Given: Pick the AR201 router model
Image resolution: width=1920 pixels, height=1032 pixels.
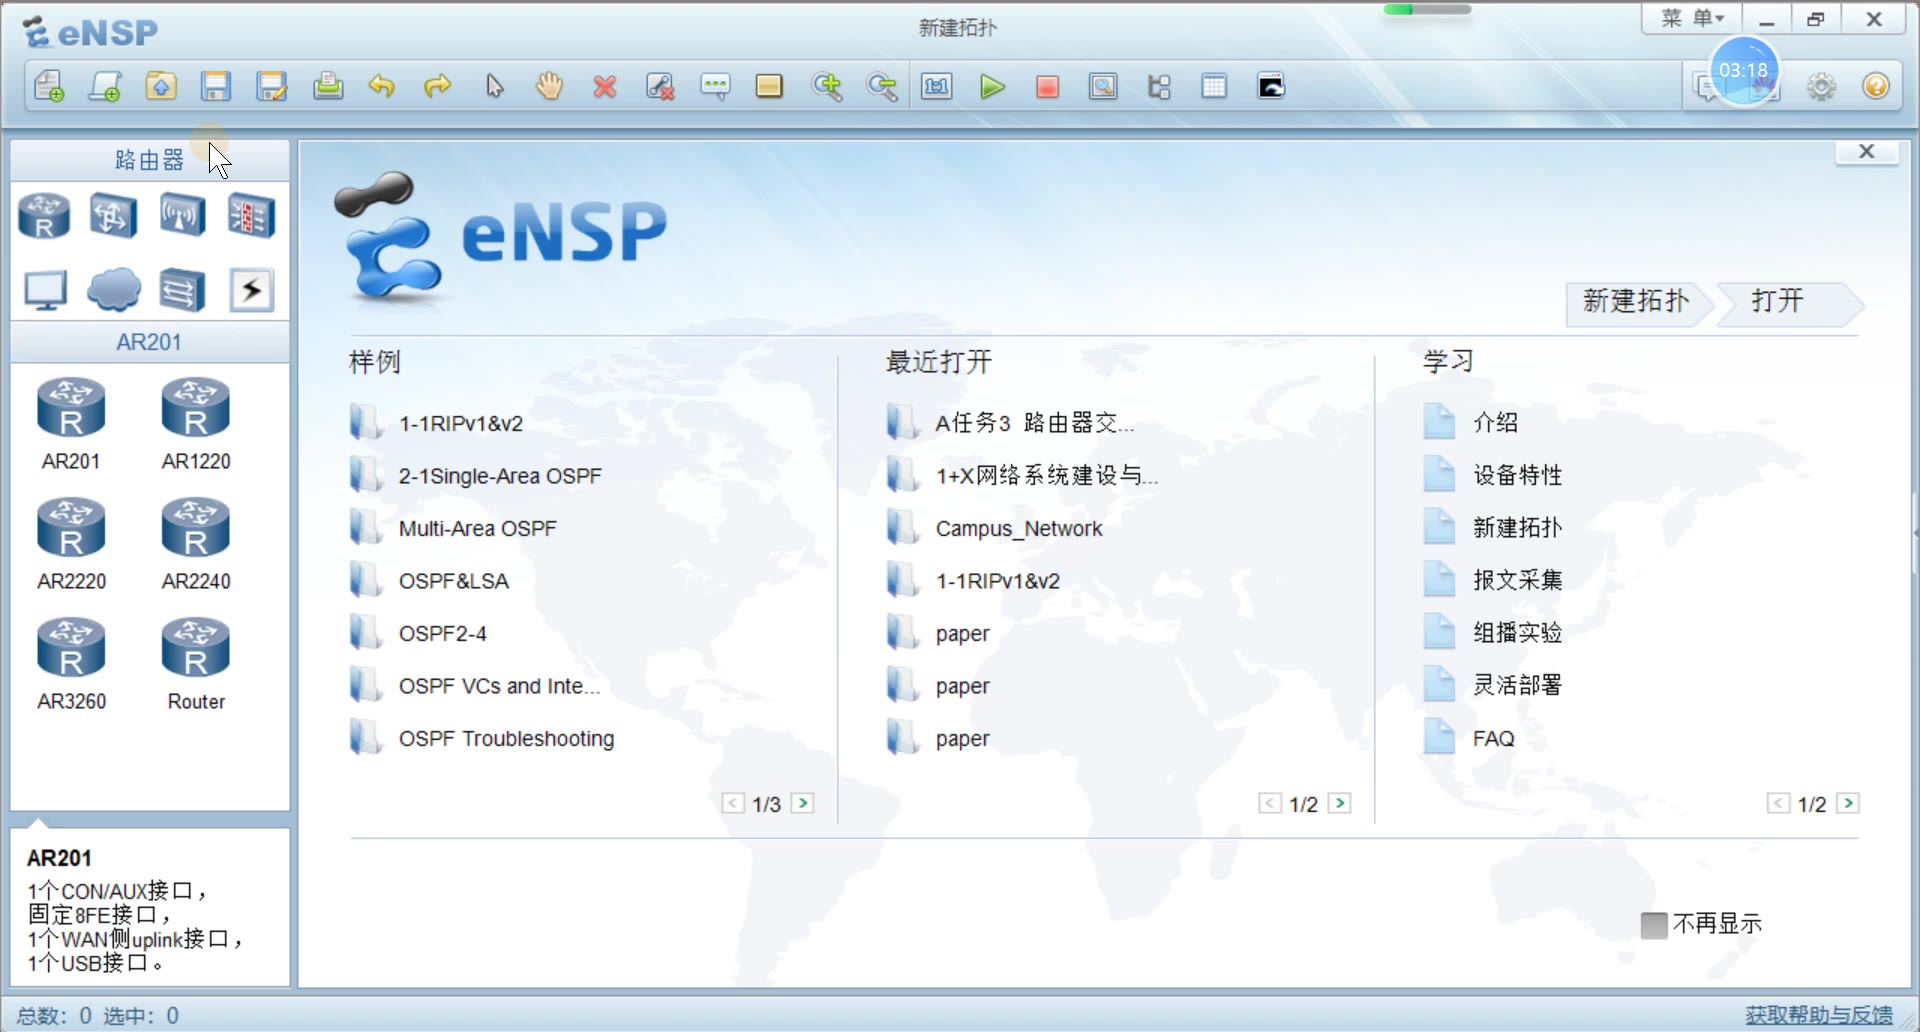Looking at the screenshot, I should coord(71,424).
